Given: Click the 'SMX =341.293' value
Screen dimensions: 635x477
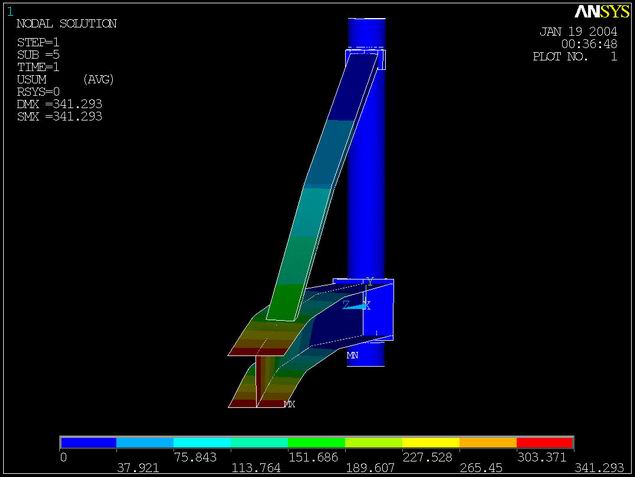Looking at the screenshot, I should 60,117.
